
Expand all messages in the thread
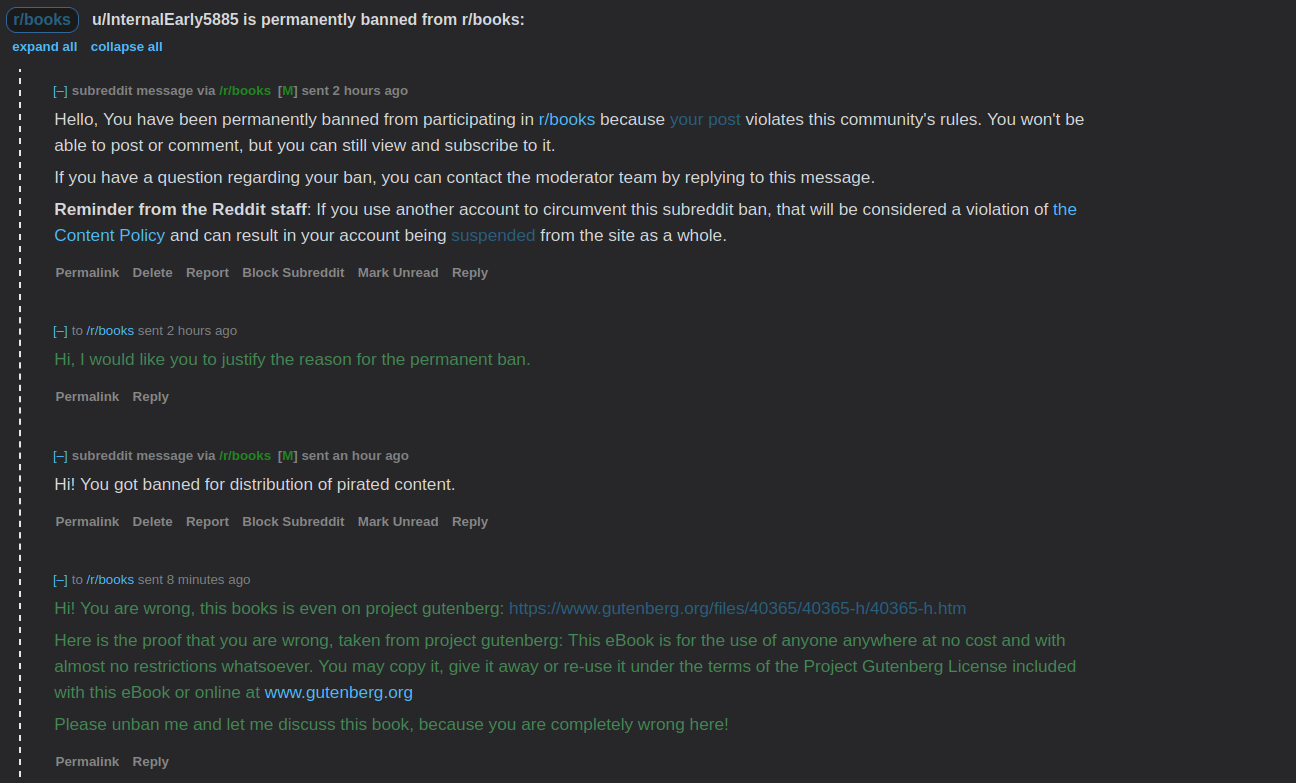pos(45,47)
